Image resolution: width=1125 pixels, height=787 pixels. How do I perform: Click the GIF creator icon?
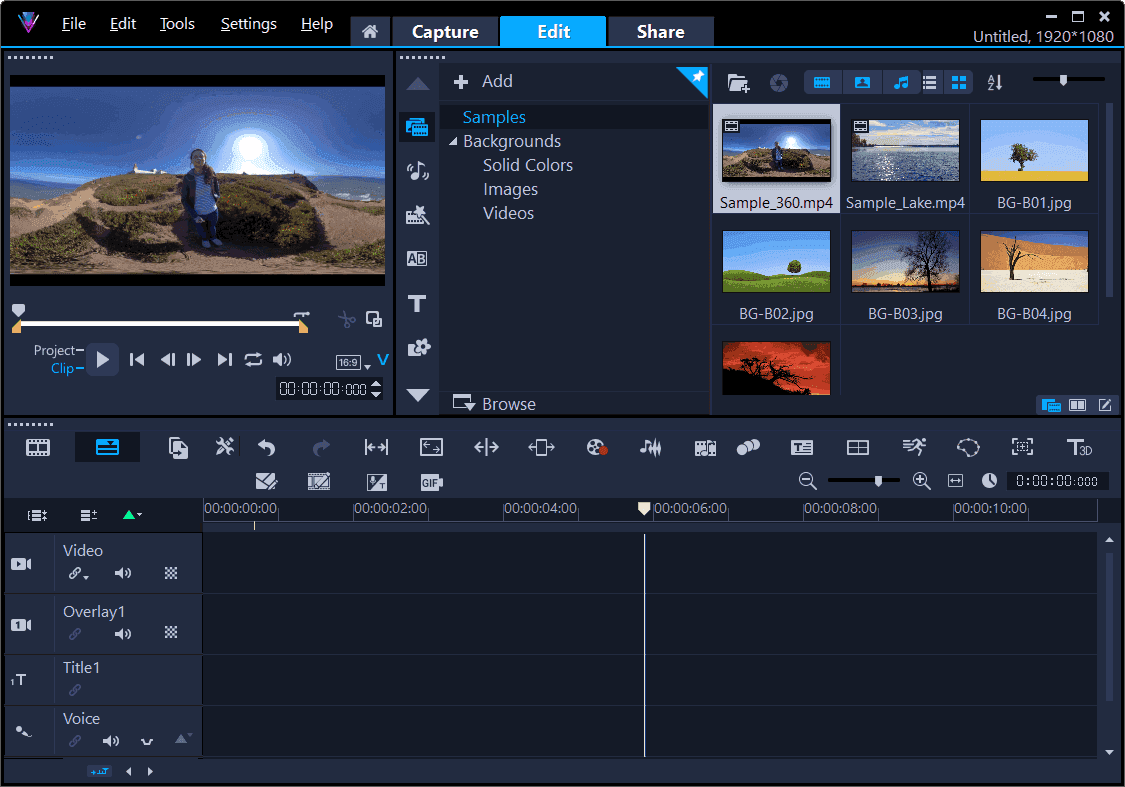click(x=430, y=482)
